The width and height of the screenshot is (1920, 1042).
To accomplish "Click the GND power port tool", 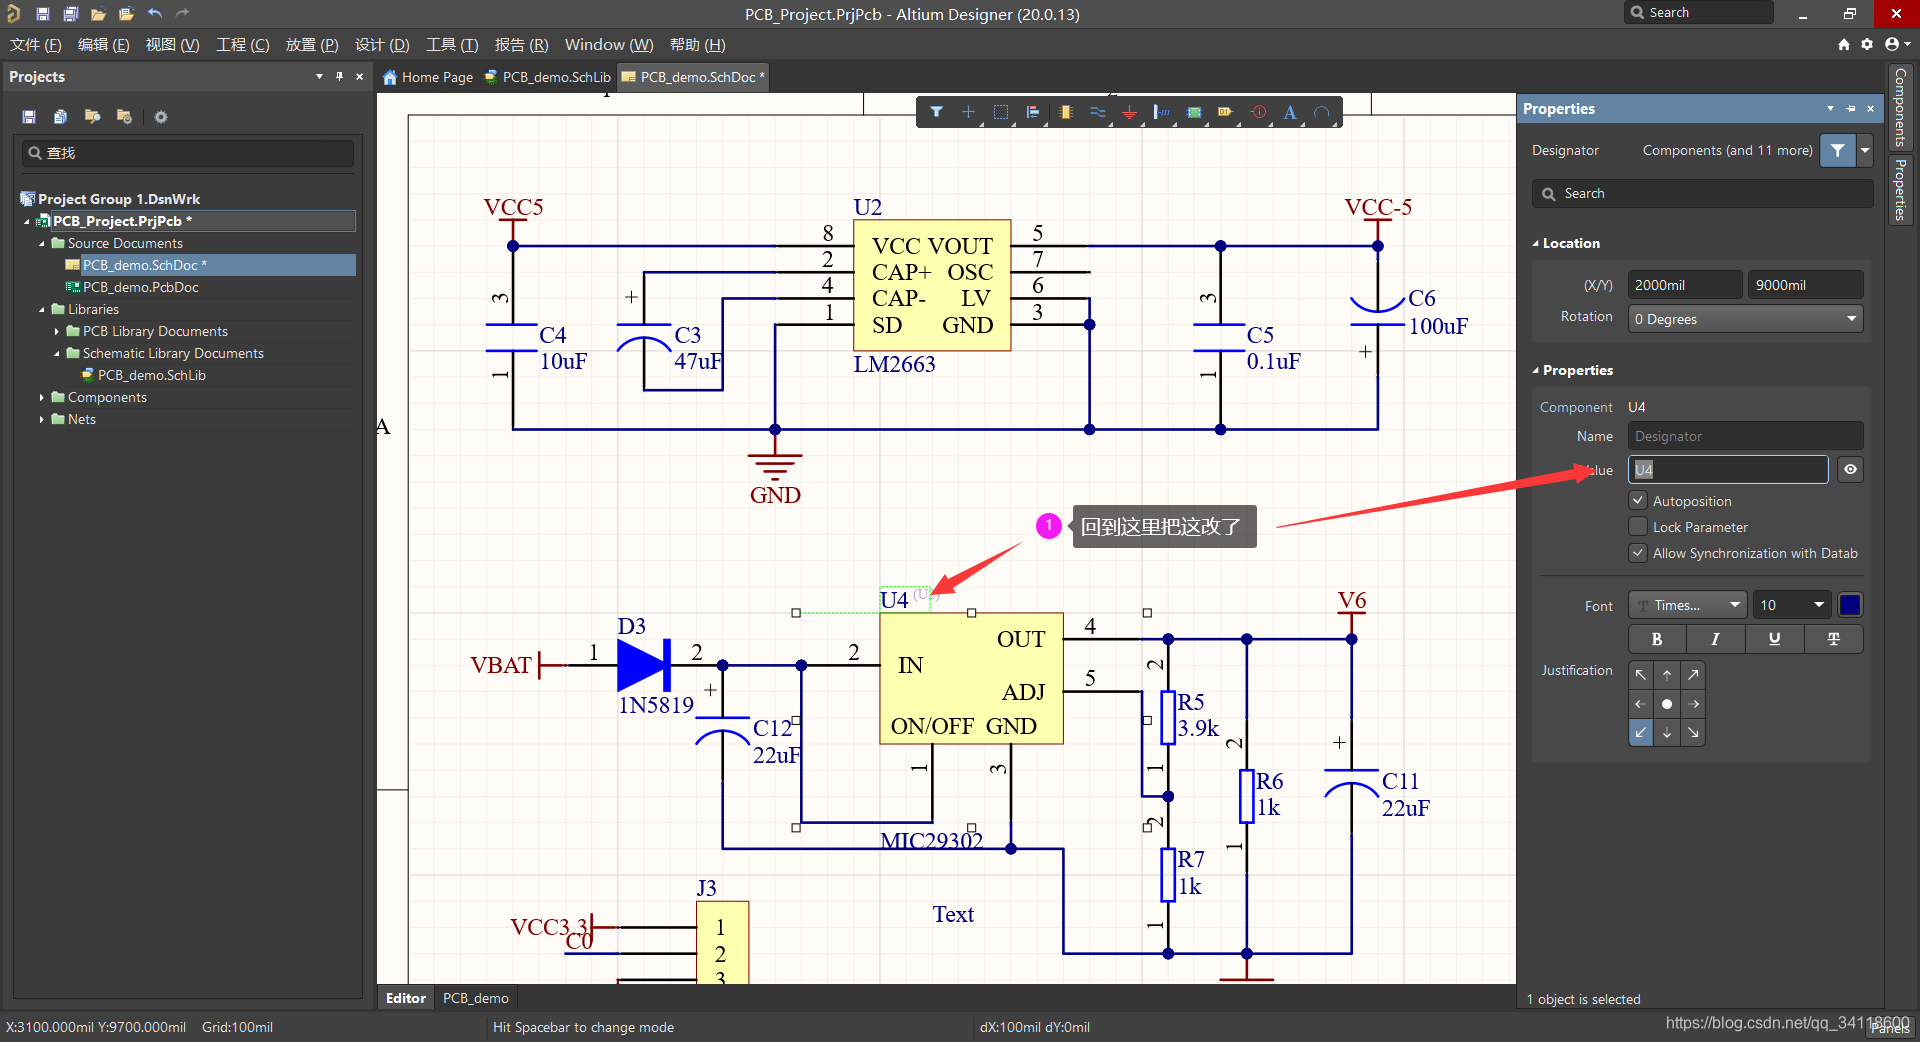I will coord(1129,112).
